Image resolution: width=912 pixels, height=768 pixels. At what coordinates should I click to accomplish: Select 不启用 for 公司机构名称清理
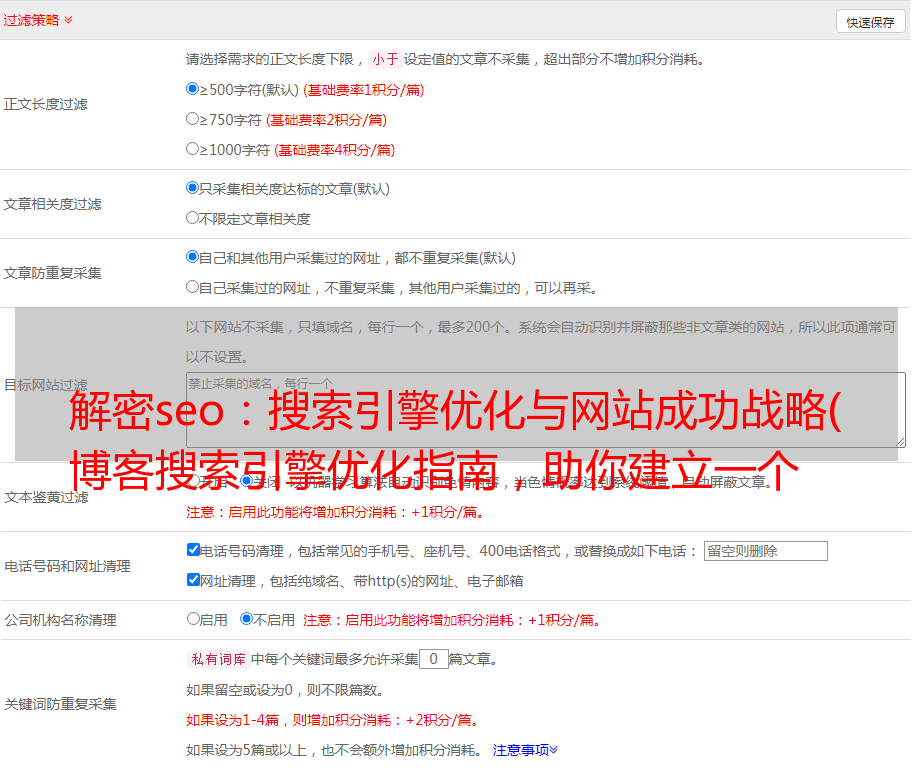246,619
